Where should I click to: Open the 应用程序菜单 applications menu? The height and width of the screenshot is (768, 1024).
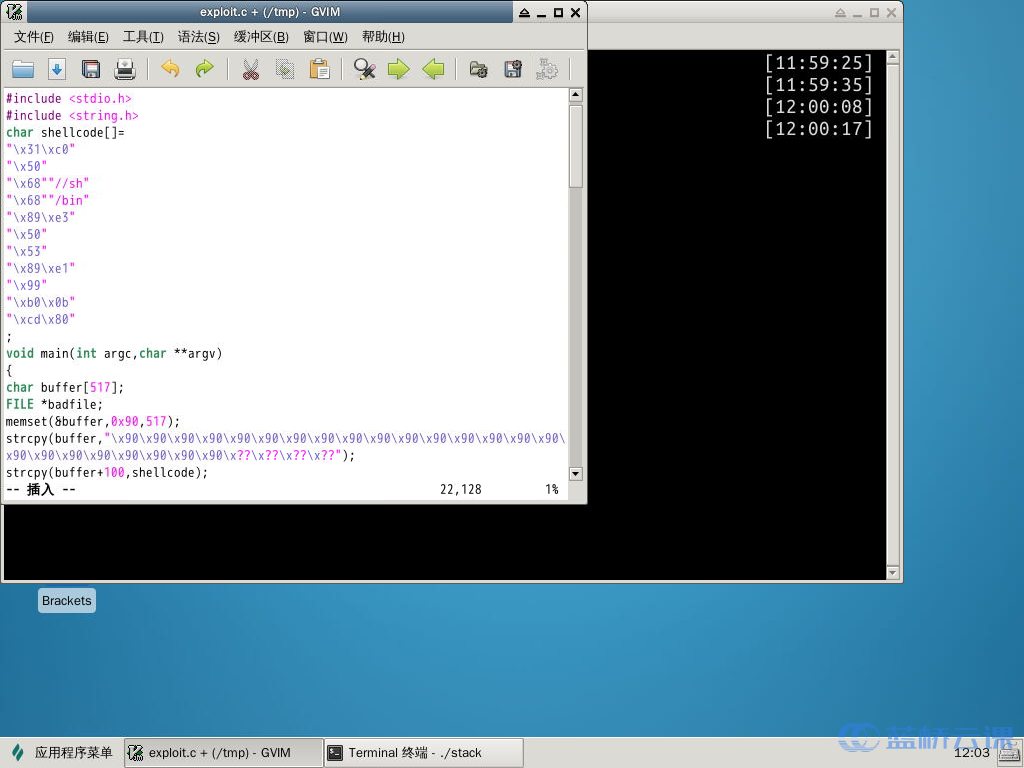click(x=62, y=752)
